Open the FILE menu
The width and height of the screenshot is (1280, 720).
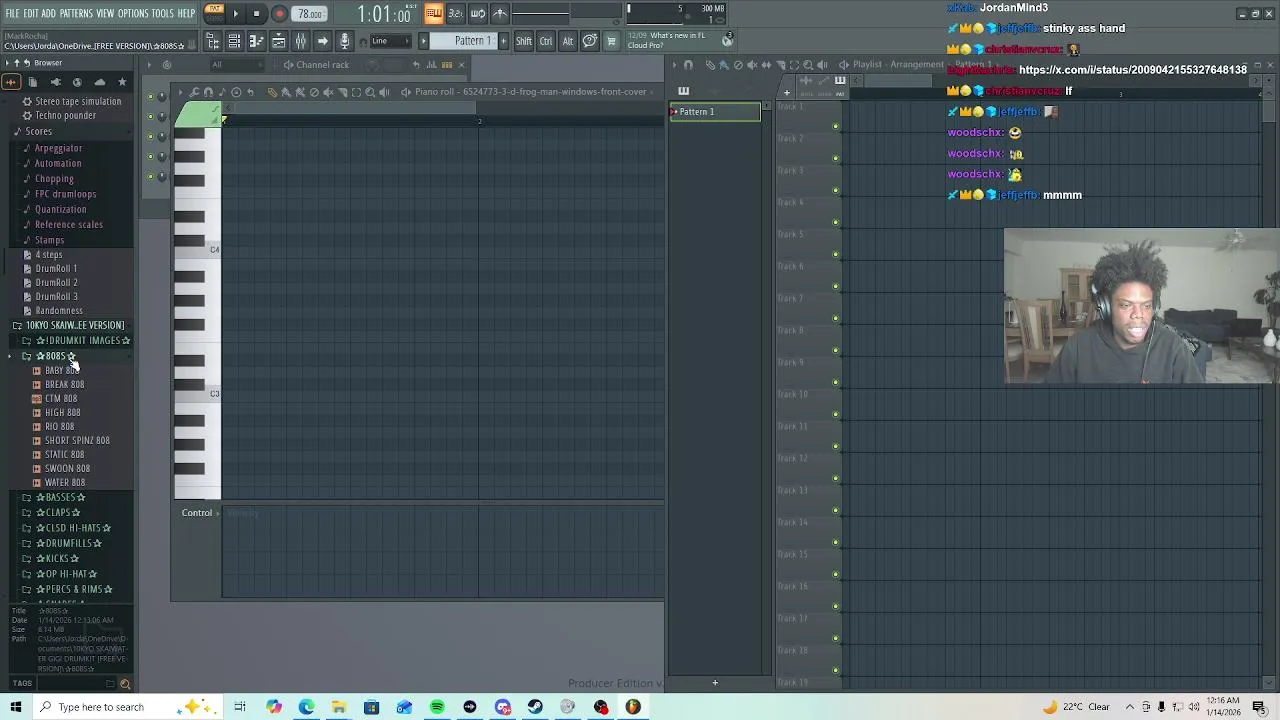pyautogui.click(x=13, y=14)
